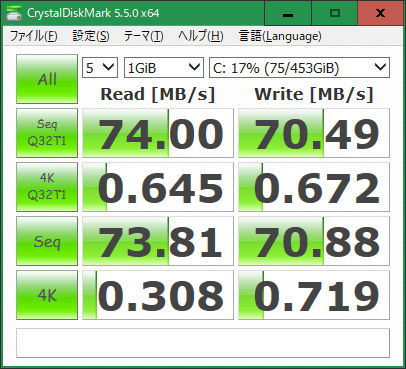Focus the empty comment field at bottom
406x369 pixels.
(x=203, y=343)
